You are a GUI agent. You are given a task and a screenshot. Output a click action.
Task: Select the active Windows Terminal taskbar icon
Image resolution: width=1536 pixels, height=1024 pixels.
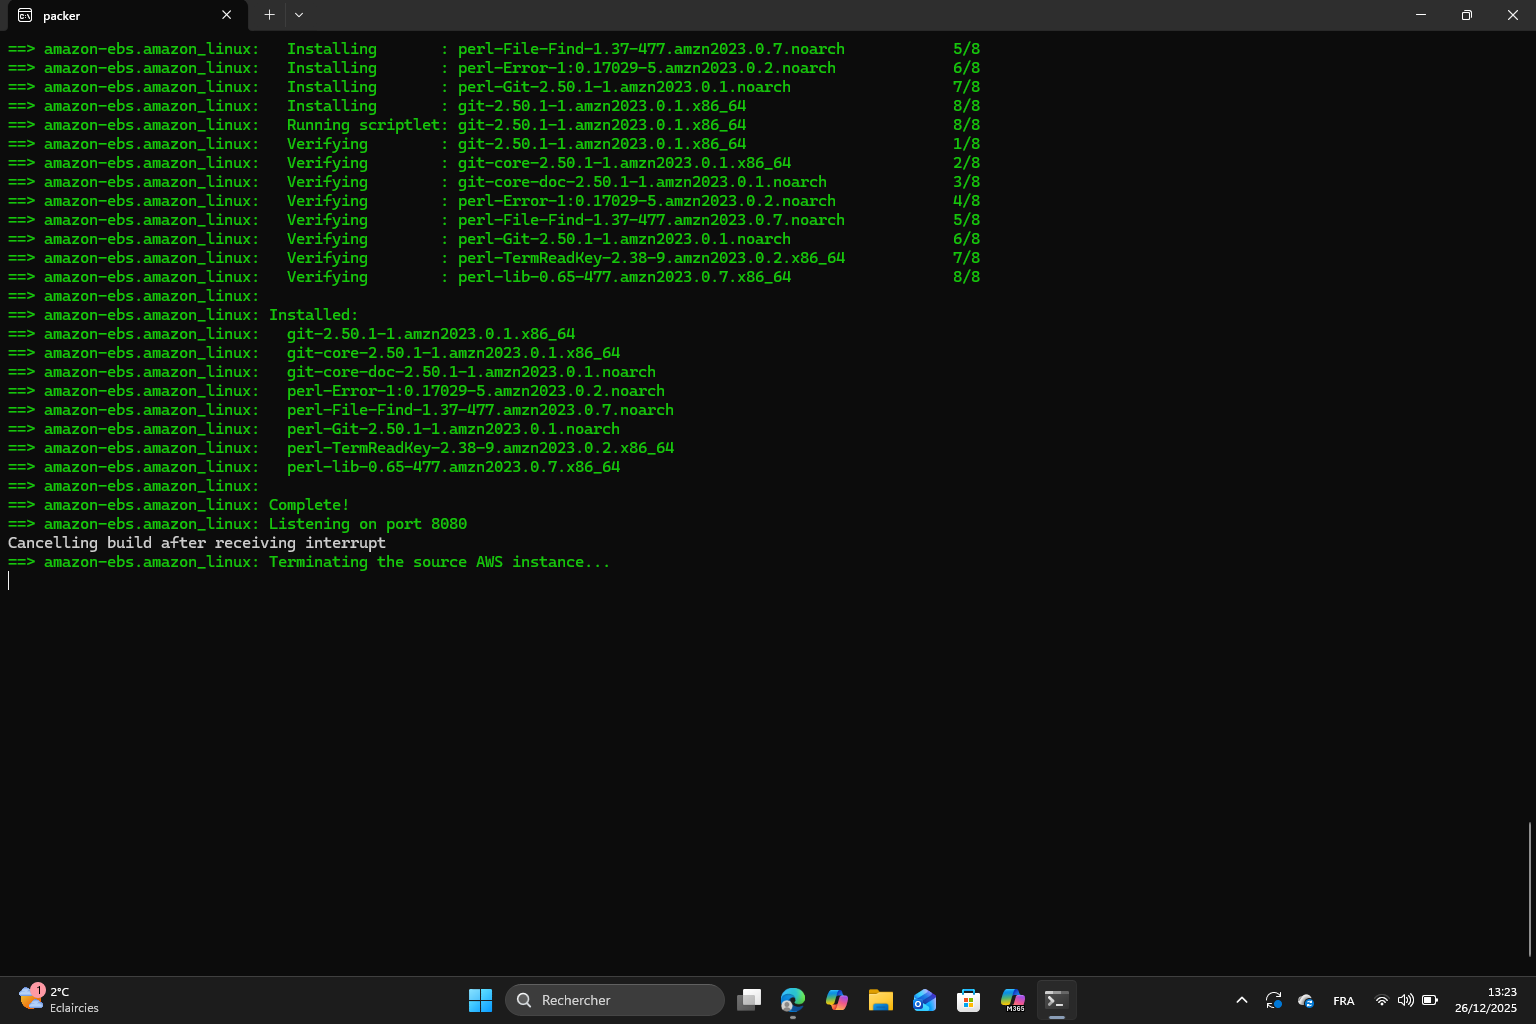[x=1056, y=1000]
